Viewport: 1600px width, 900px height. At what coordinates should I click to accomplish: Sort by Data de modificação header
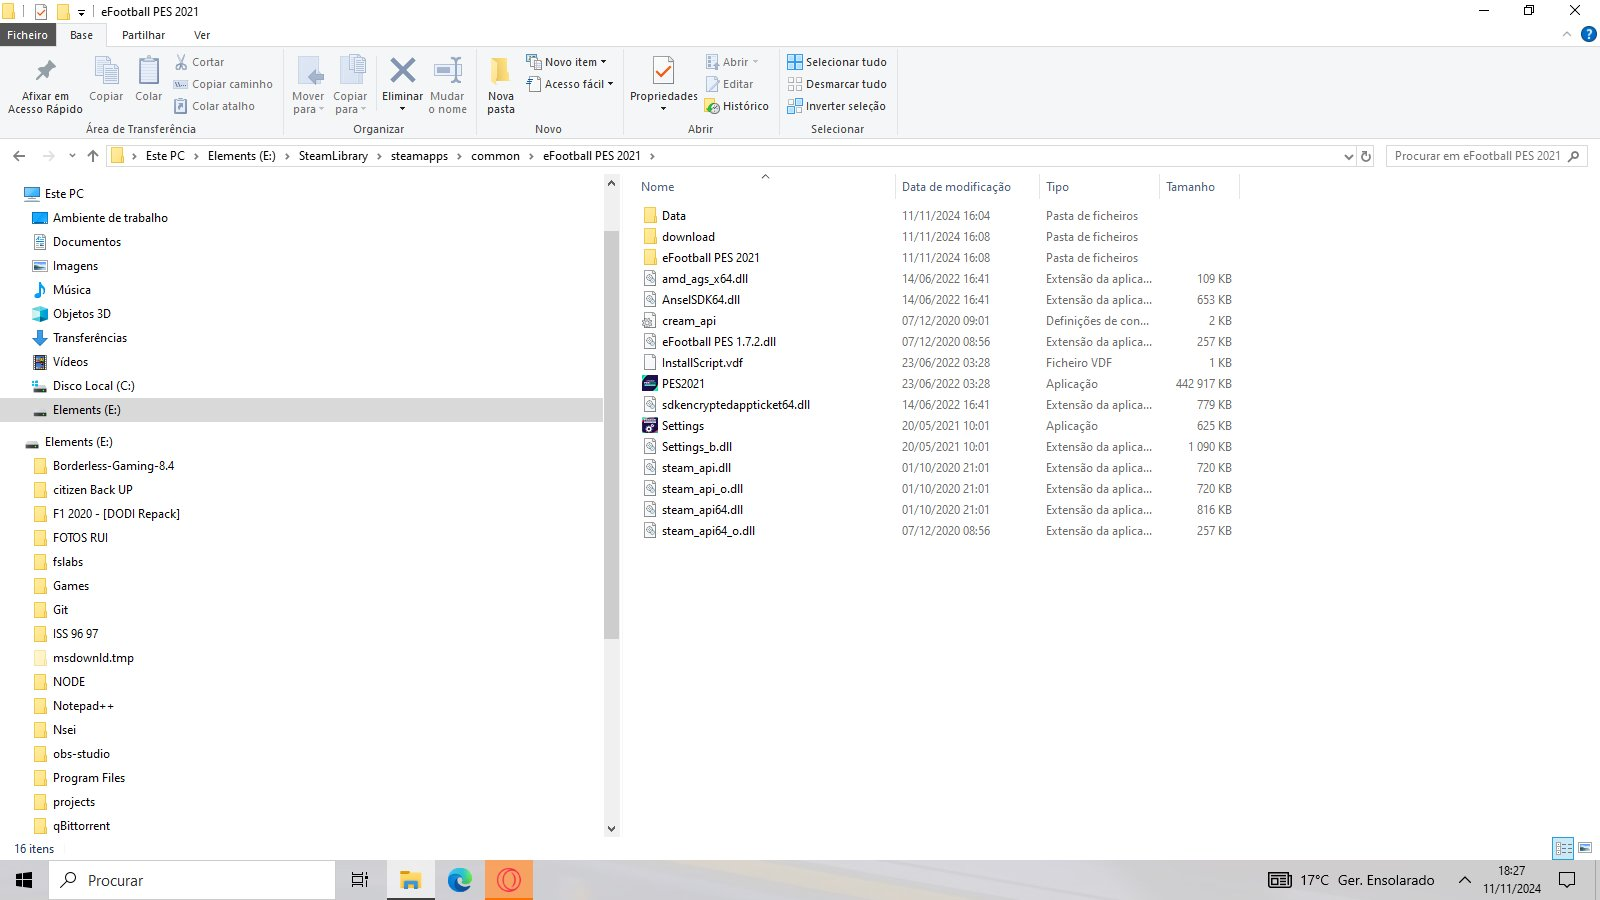tap(956, 187)
